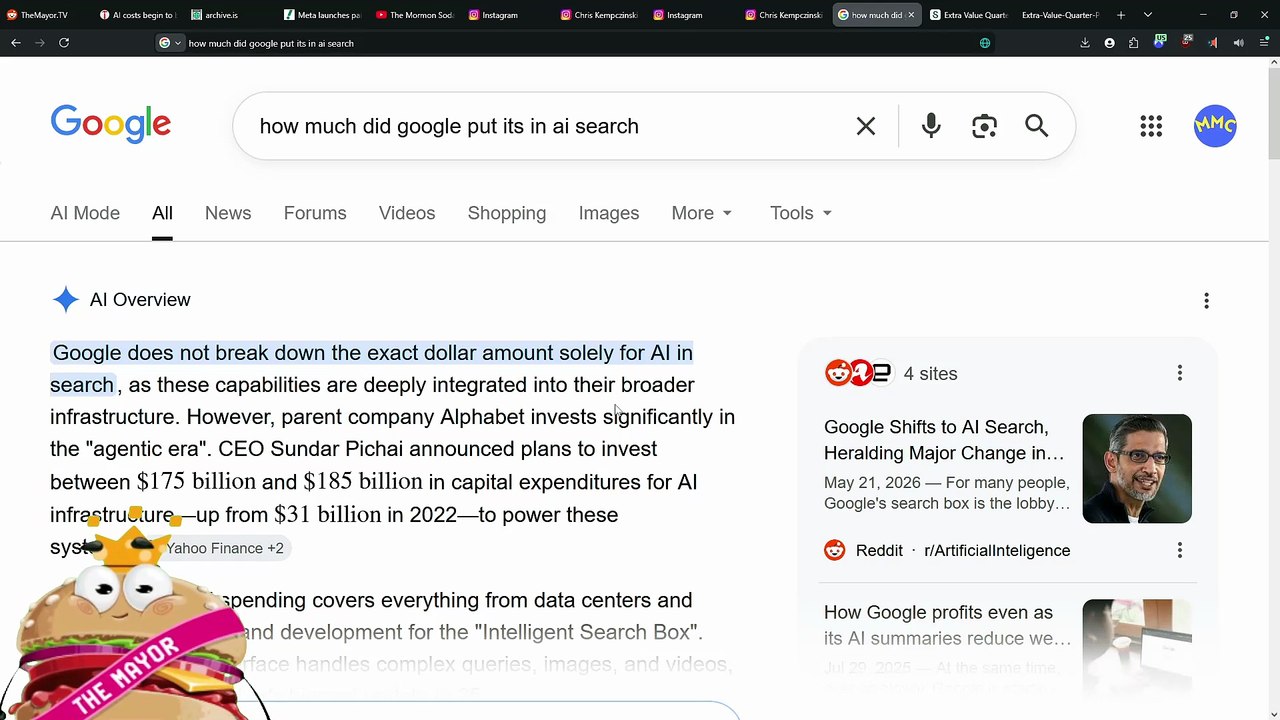Open AI Overview three-dot options

point(1206,301)
